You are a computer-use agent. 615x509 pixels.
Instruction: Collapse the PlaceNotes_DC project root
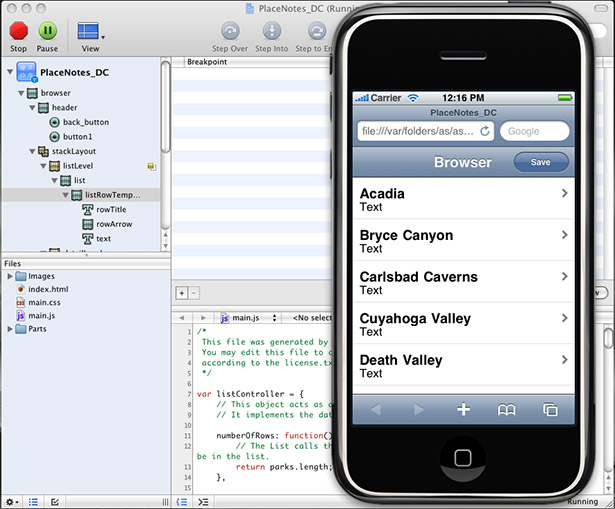tap(10, 72)
